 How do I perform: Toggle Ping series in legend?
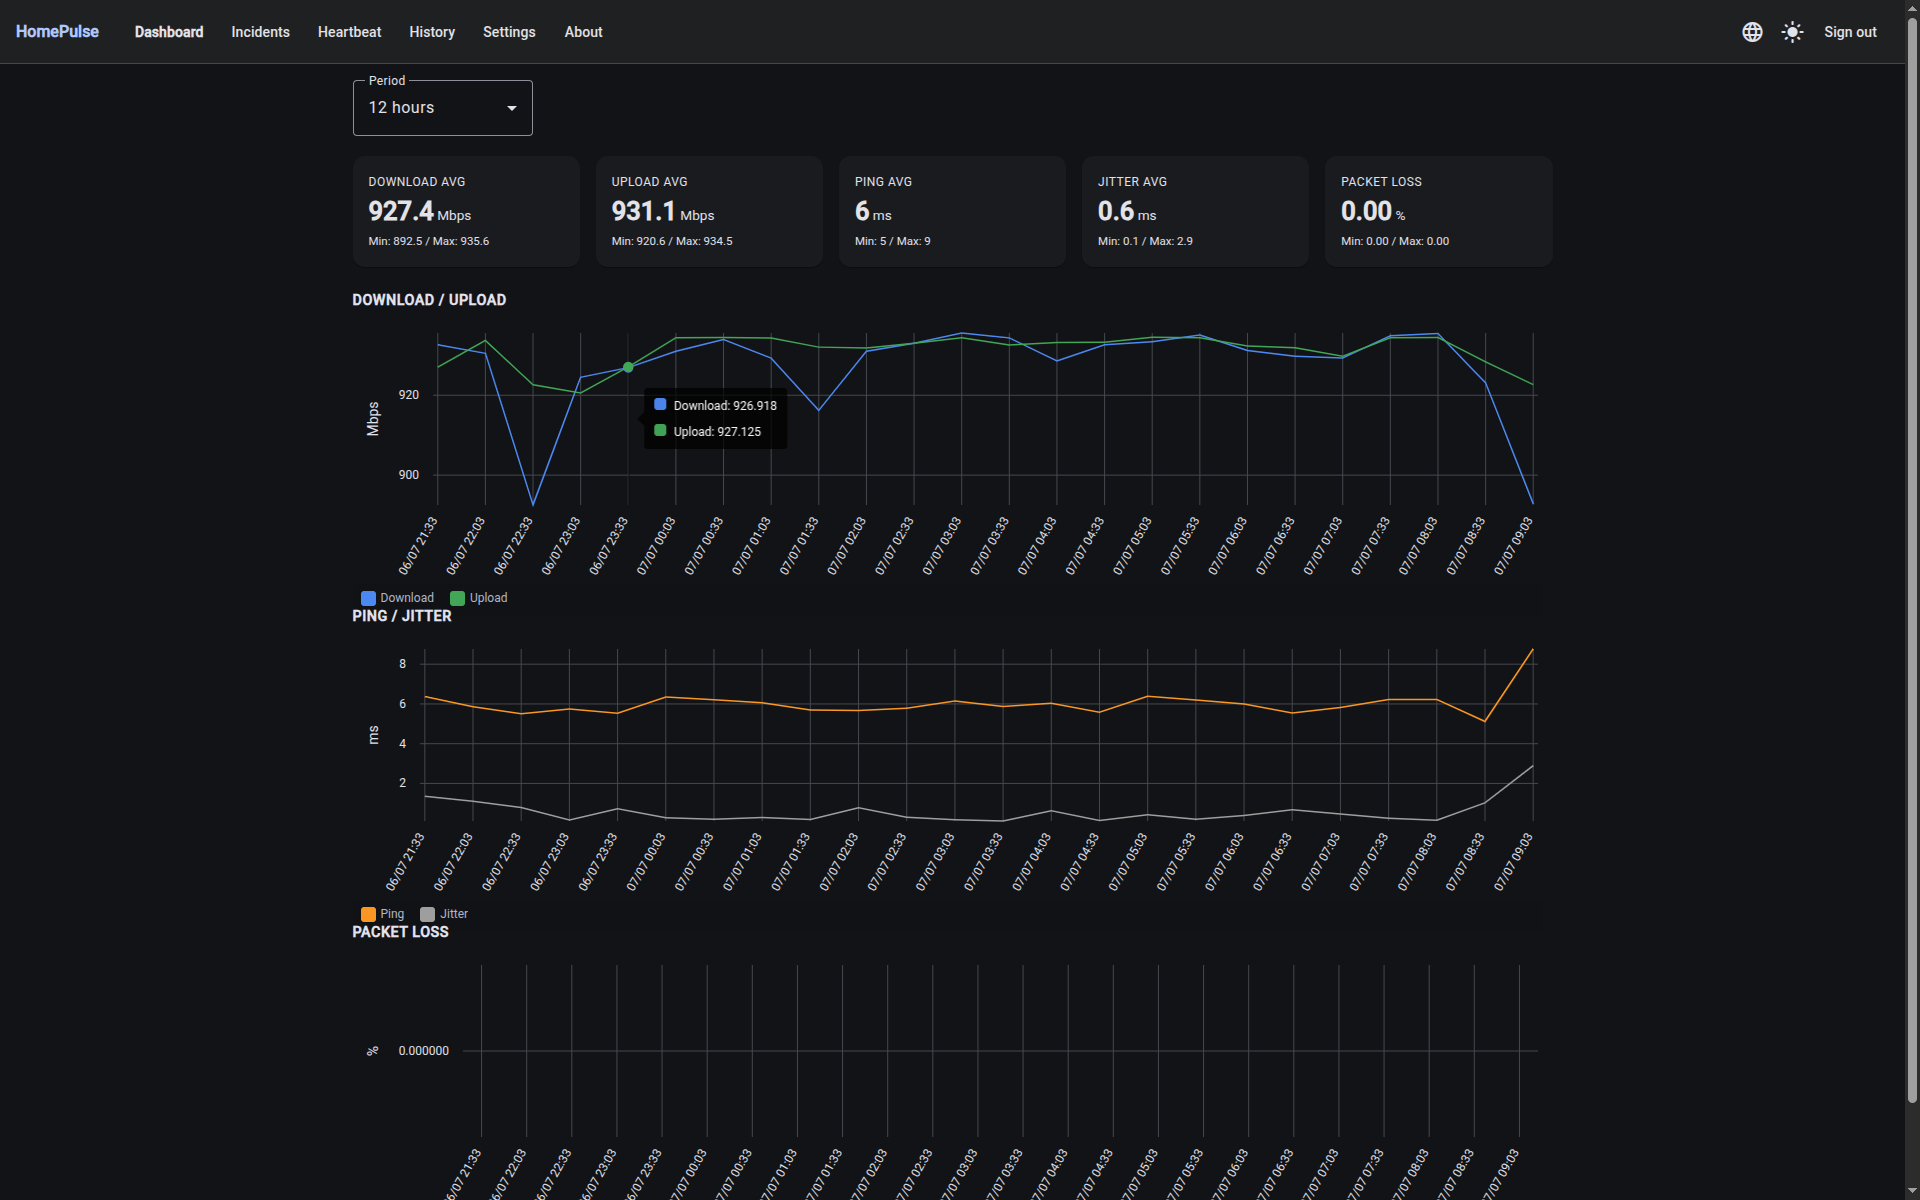point(382,914)
